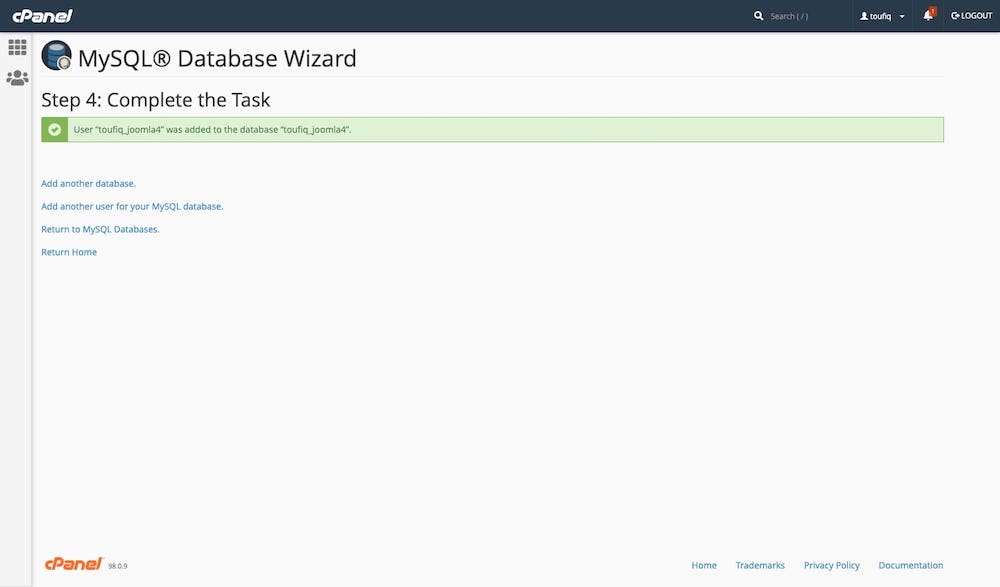Image resolution: width=1000 pixels, height=587 pixels.
Task: Open the footer Home link
Action: coord(704,565)
